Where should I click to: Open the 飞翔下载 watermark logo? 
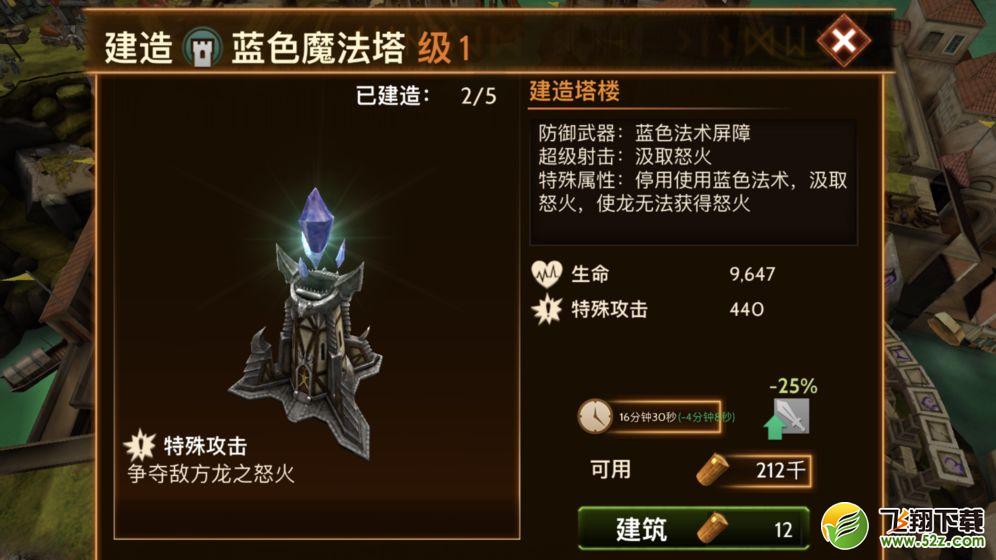click(903, 527)
